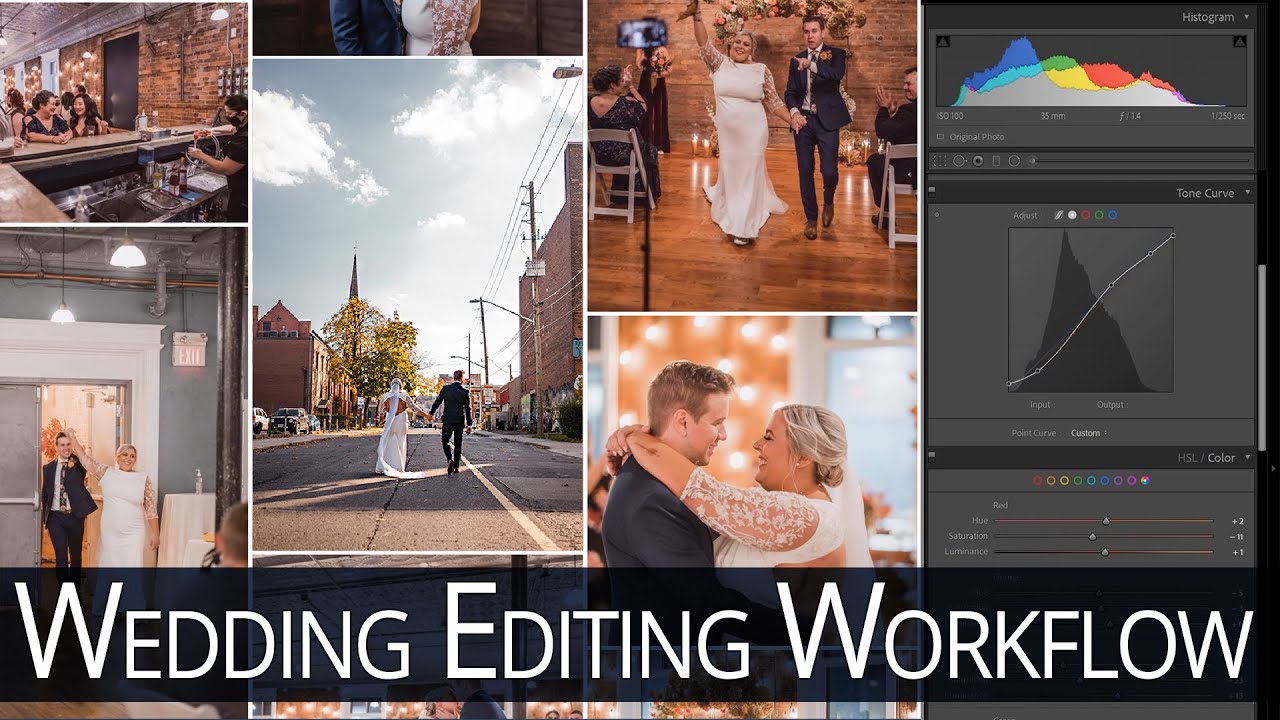Click the top-right tone curve control point
Image resolution: width=1280 pixels, height=720 pixels.
point(1173,236)
